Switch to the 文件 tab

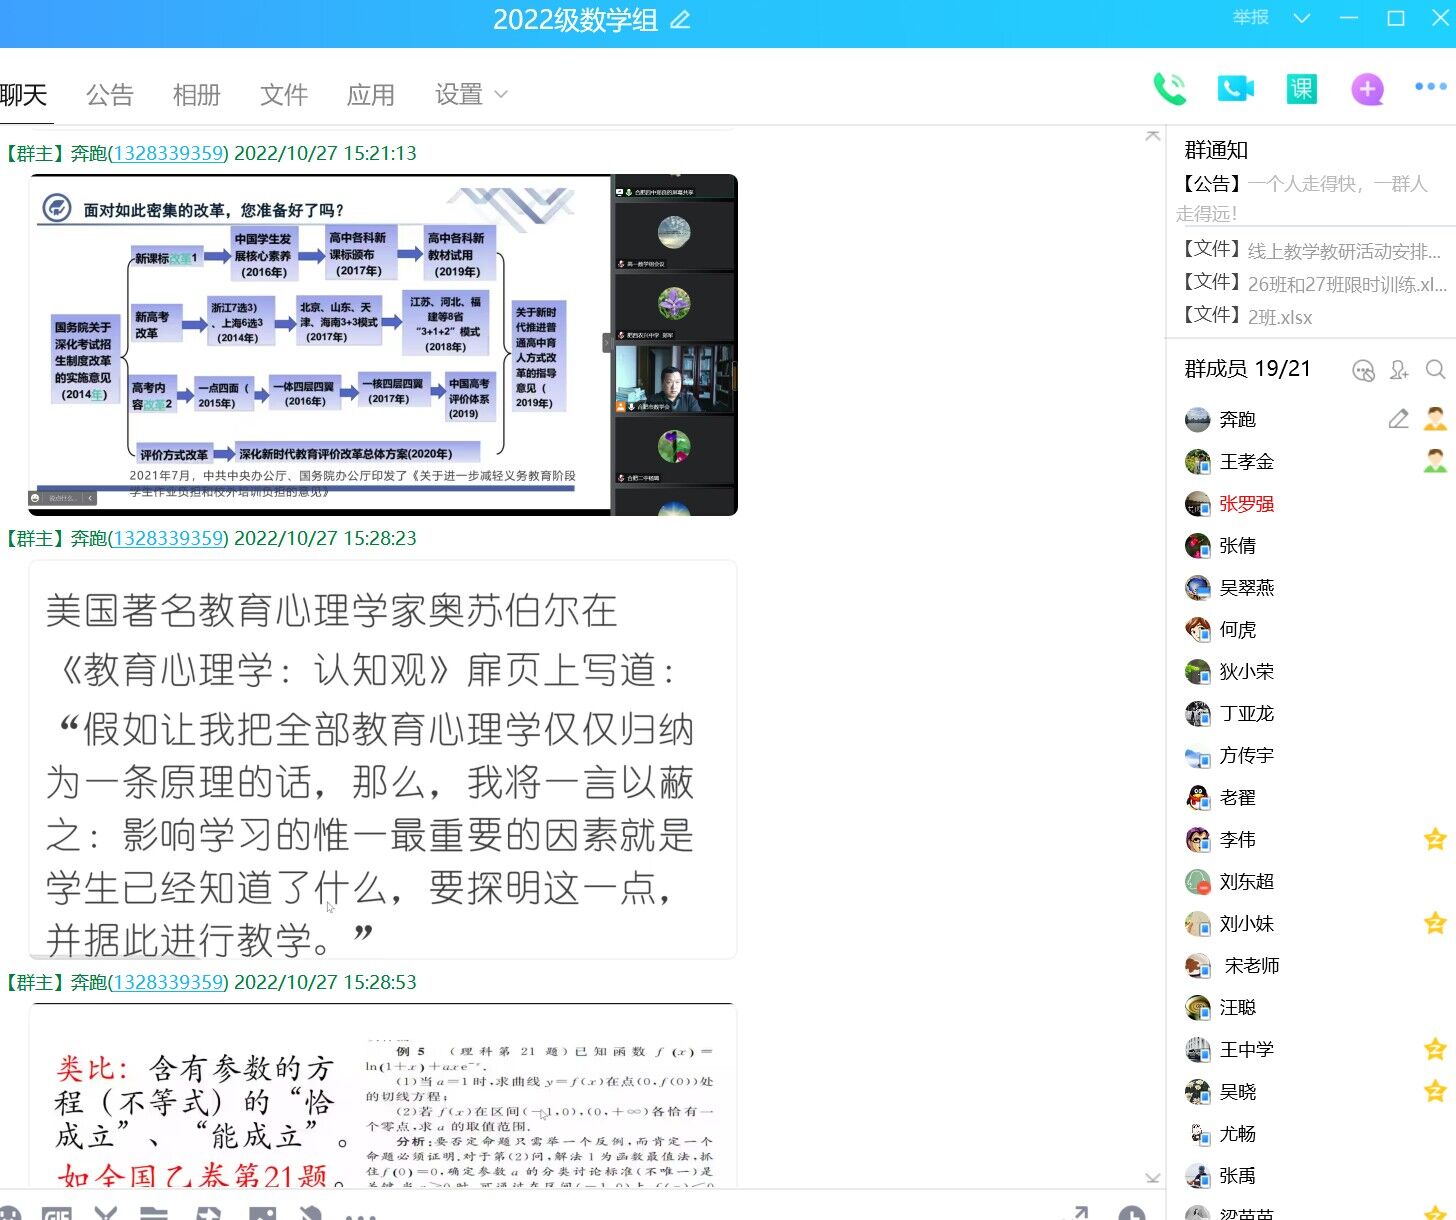click(x=283, y=95)
